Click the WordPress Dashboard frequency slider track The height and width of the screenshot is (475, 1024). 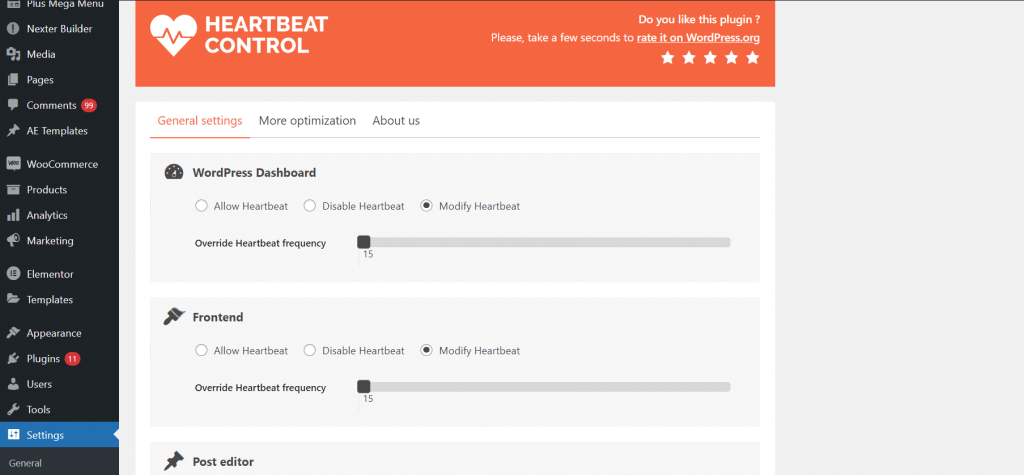[543, 242]
